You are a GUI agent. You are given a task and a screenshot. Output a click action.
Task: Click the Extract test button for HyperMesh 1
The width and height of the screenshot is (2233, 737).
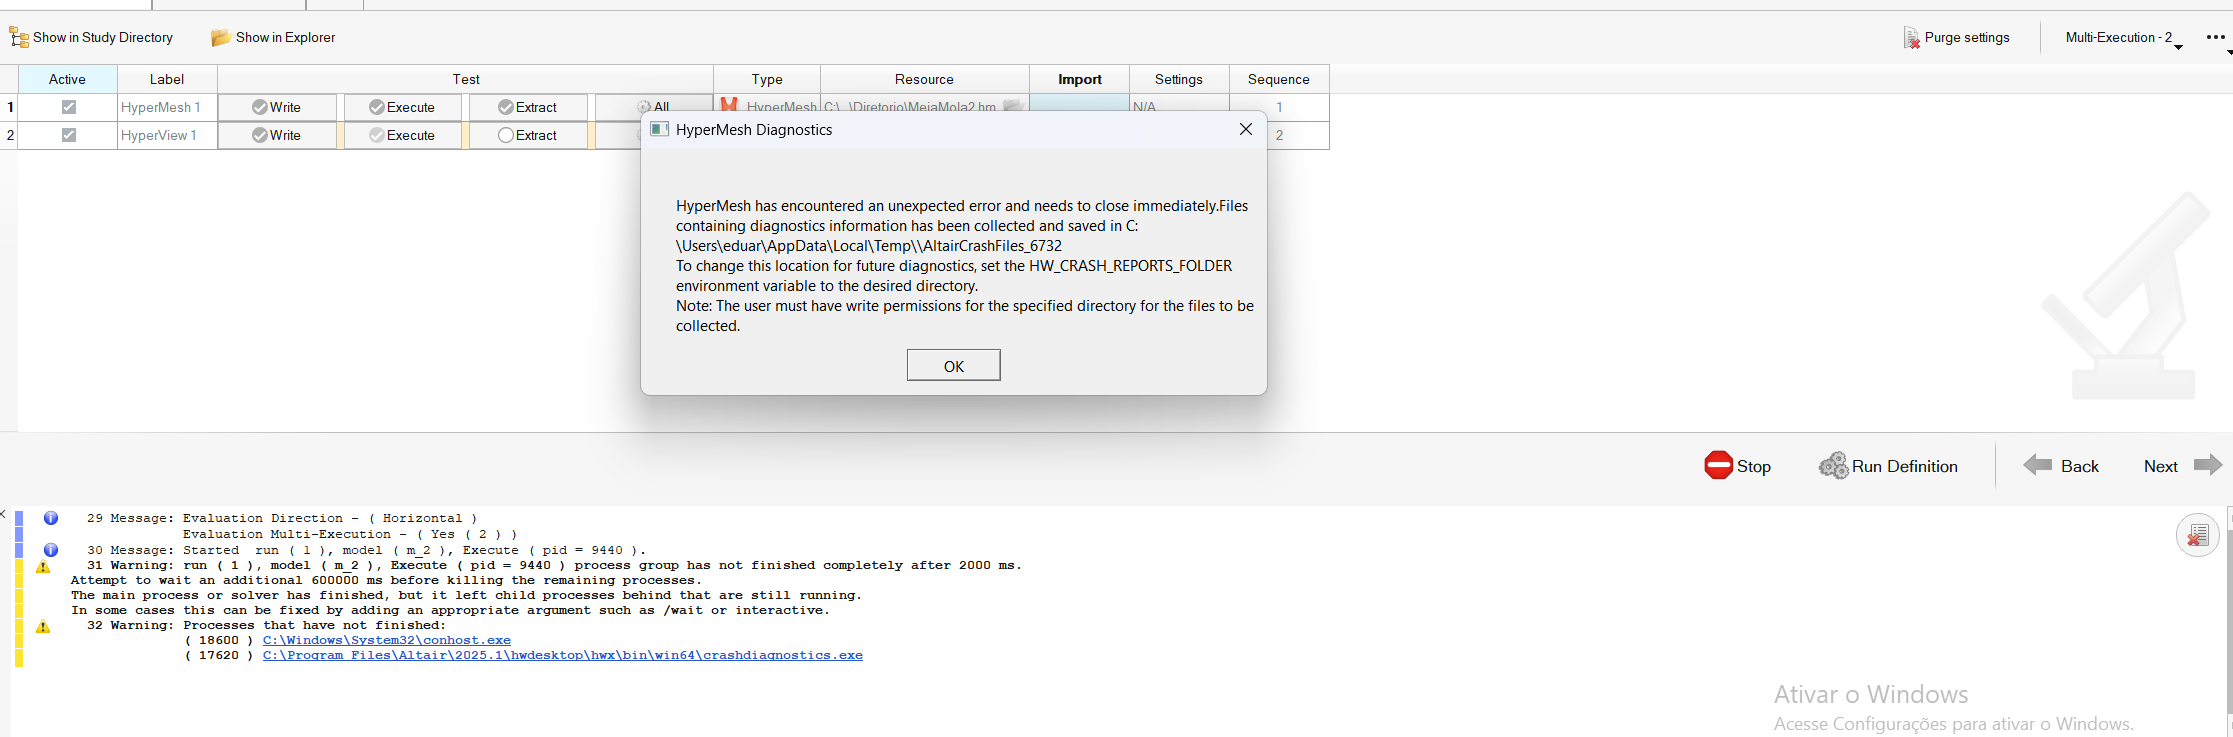(x=528, y=107)
